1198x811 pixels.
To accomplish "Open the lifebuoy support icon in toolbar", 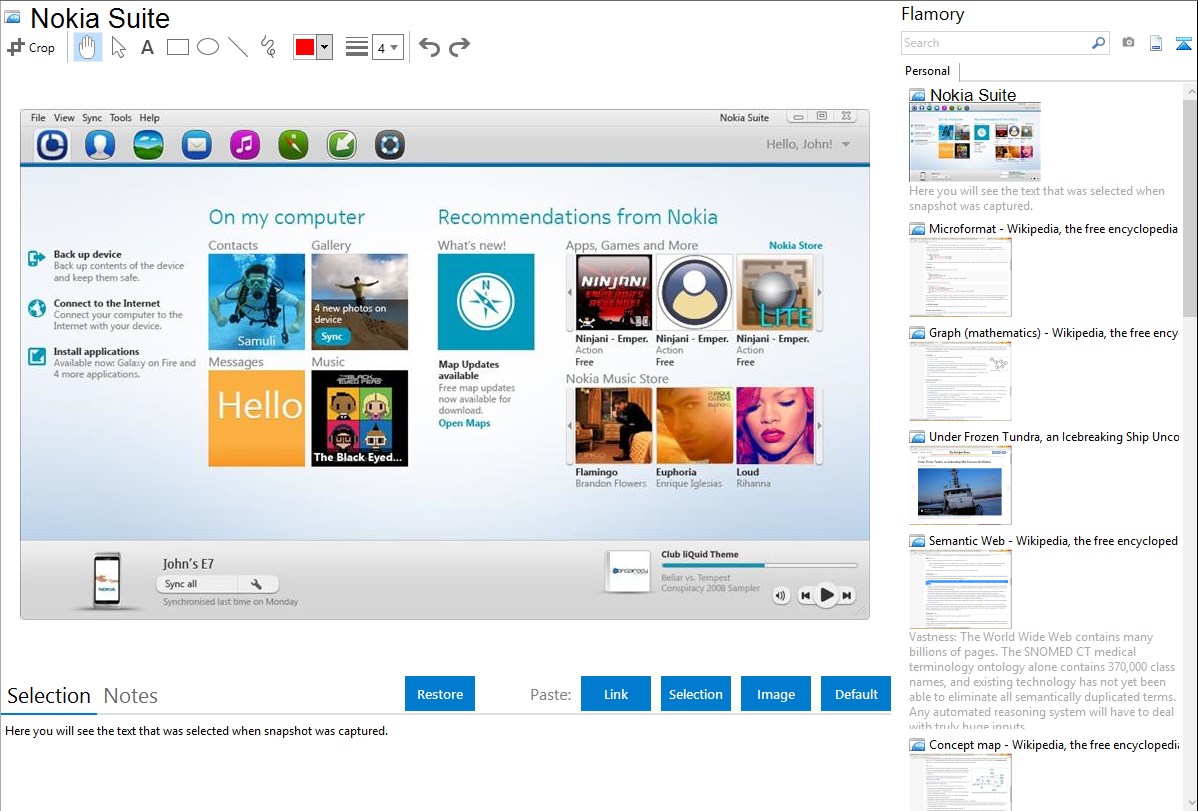I will coord(390,144).
